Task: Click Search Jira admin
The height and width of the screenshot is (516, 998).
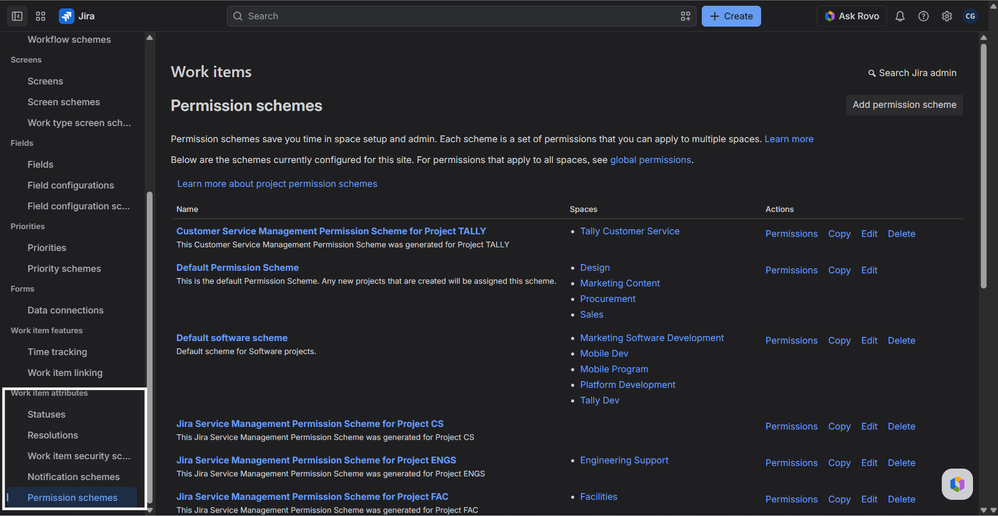Action: [912, 73]
